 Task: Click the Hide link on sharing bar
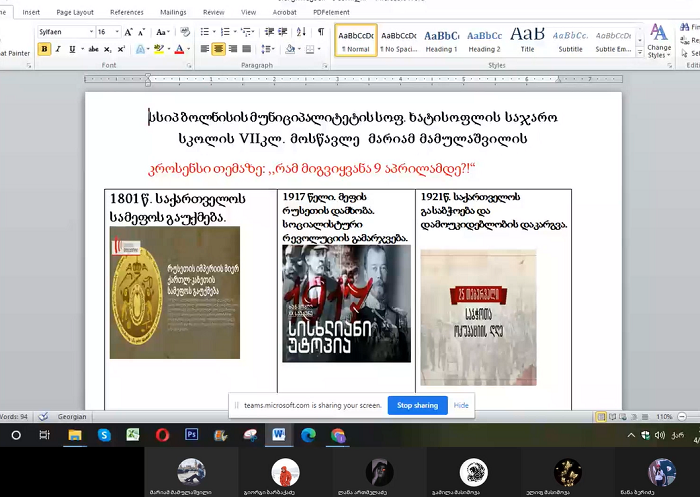(461, 405)
